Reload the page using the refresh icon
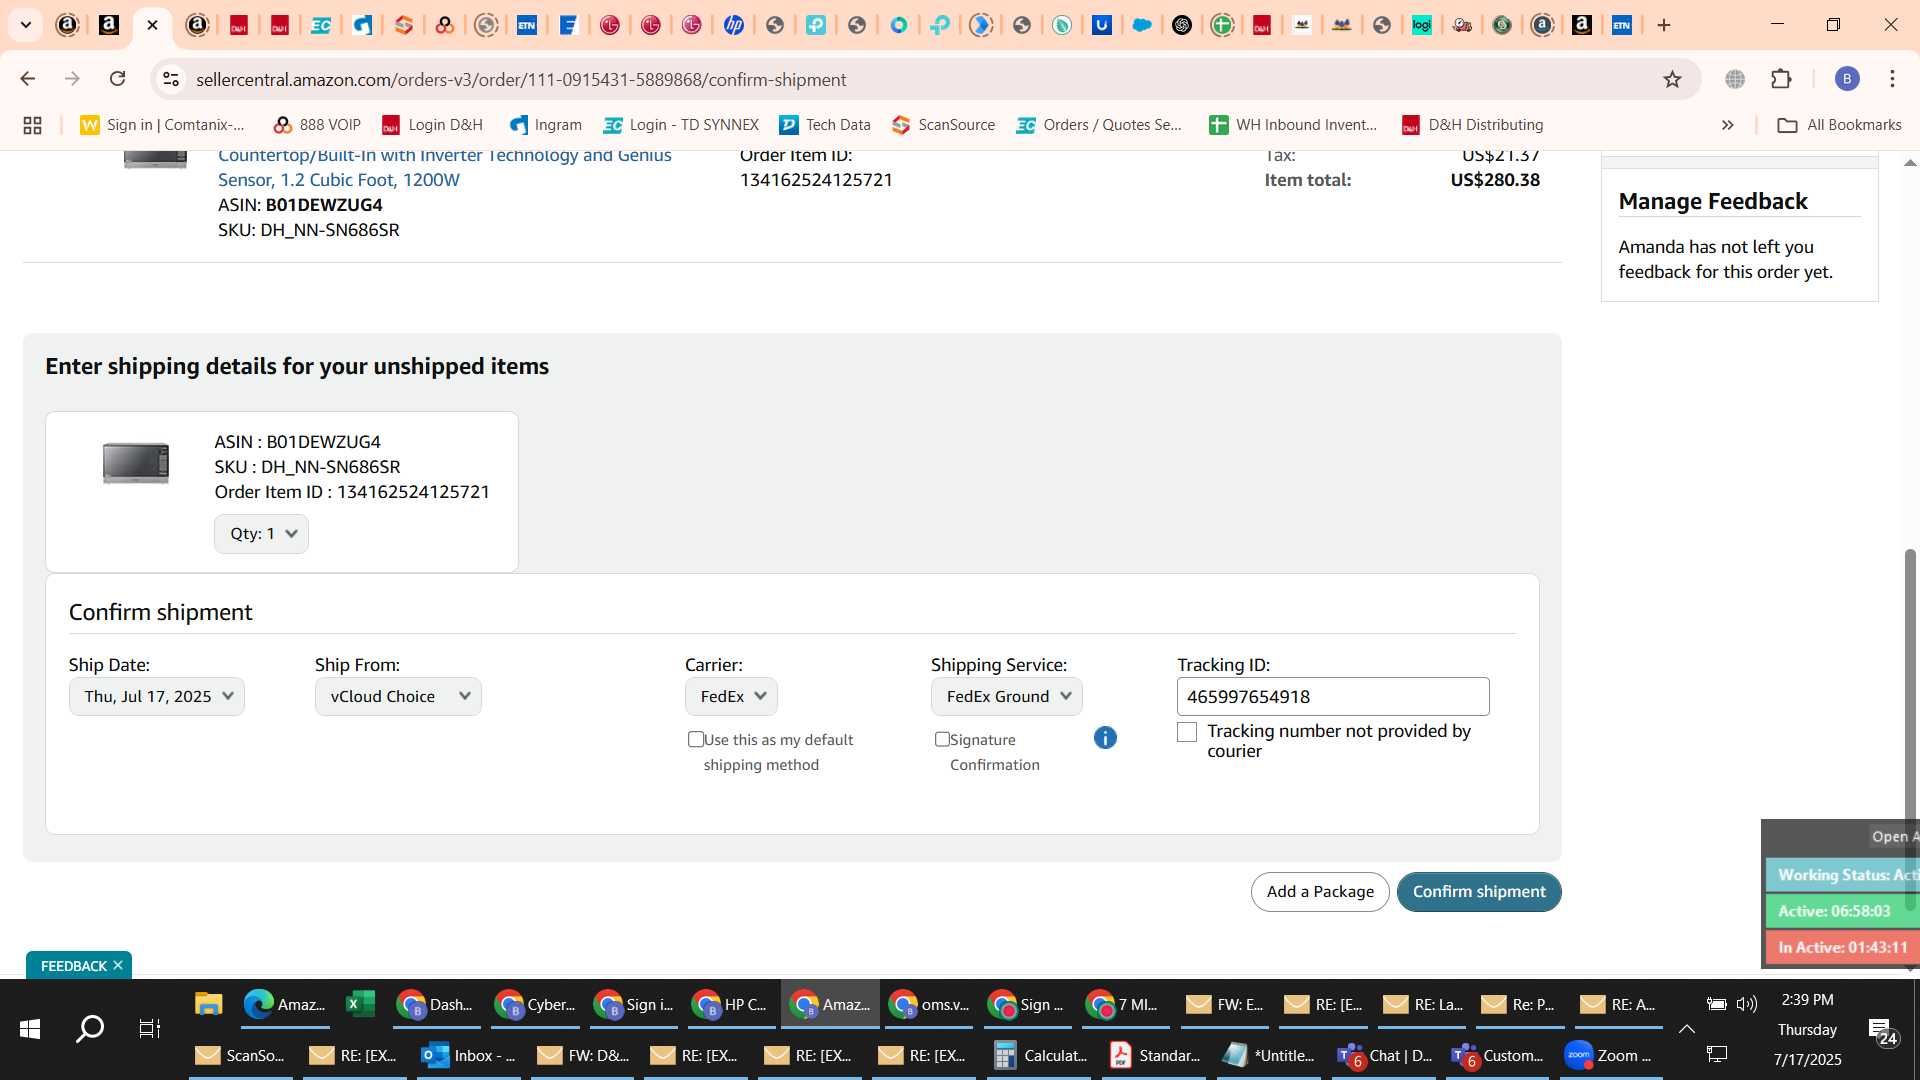The image size is (1920, 1080). tap(117, 79)
